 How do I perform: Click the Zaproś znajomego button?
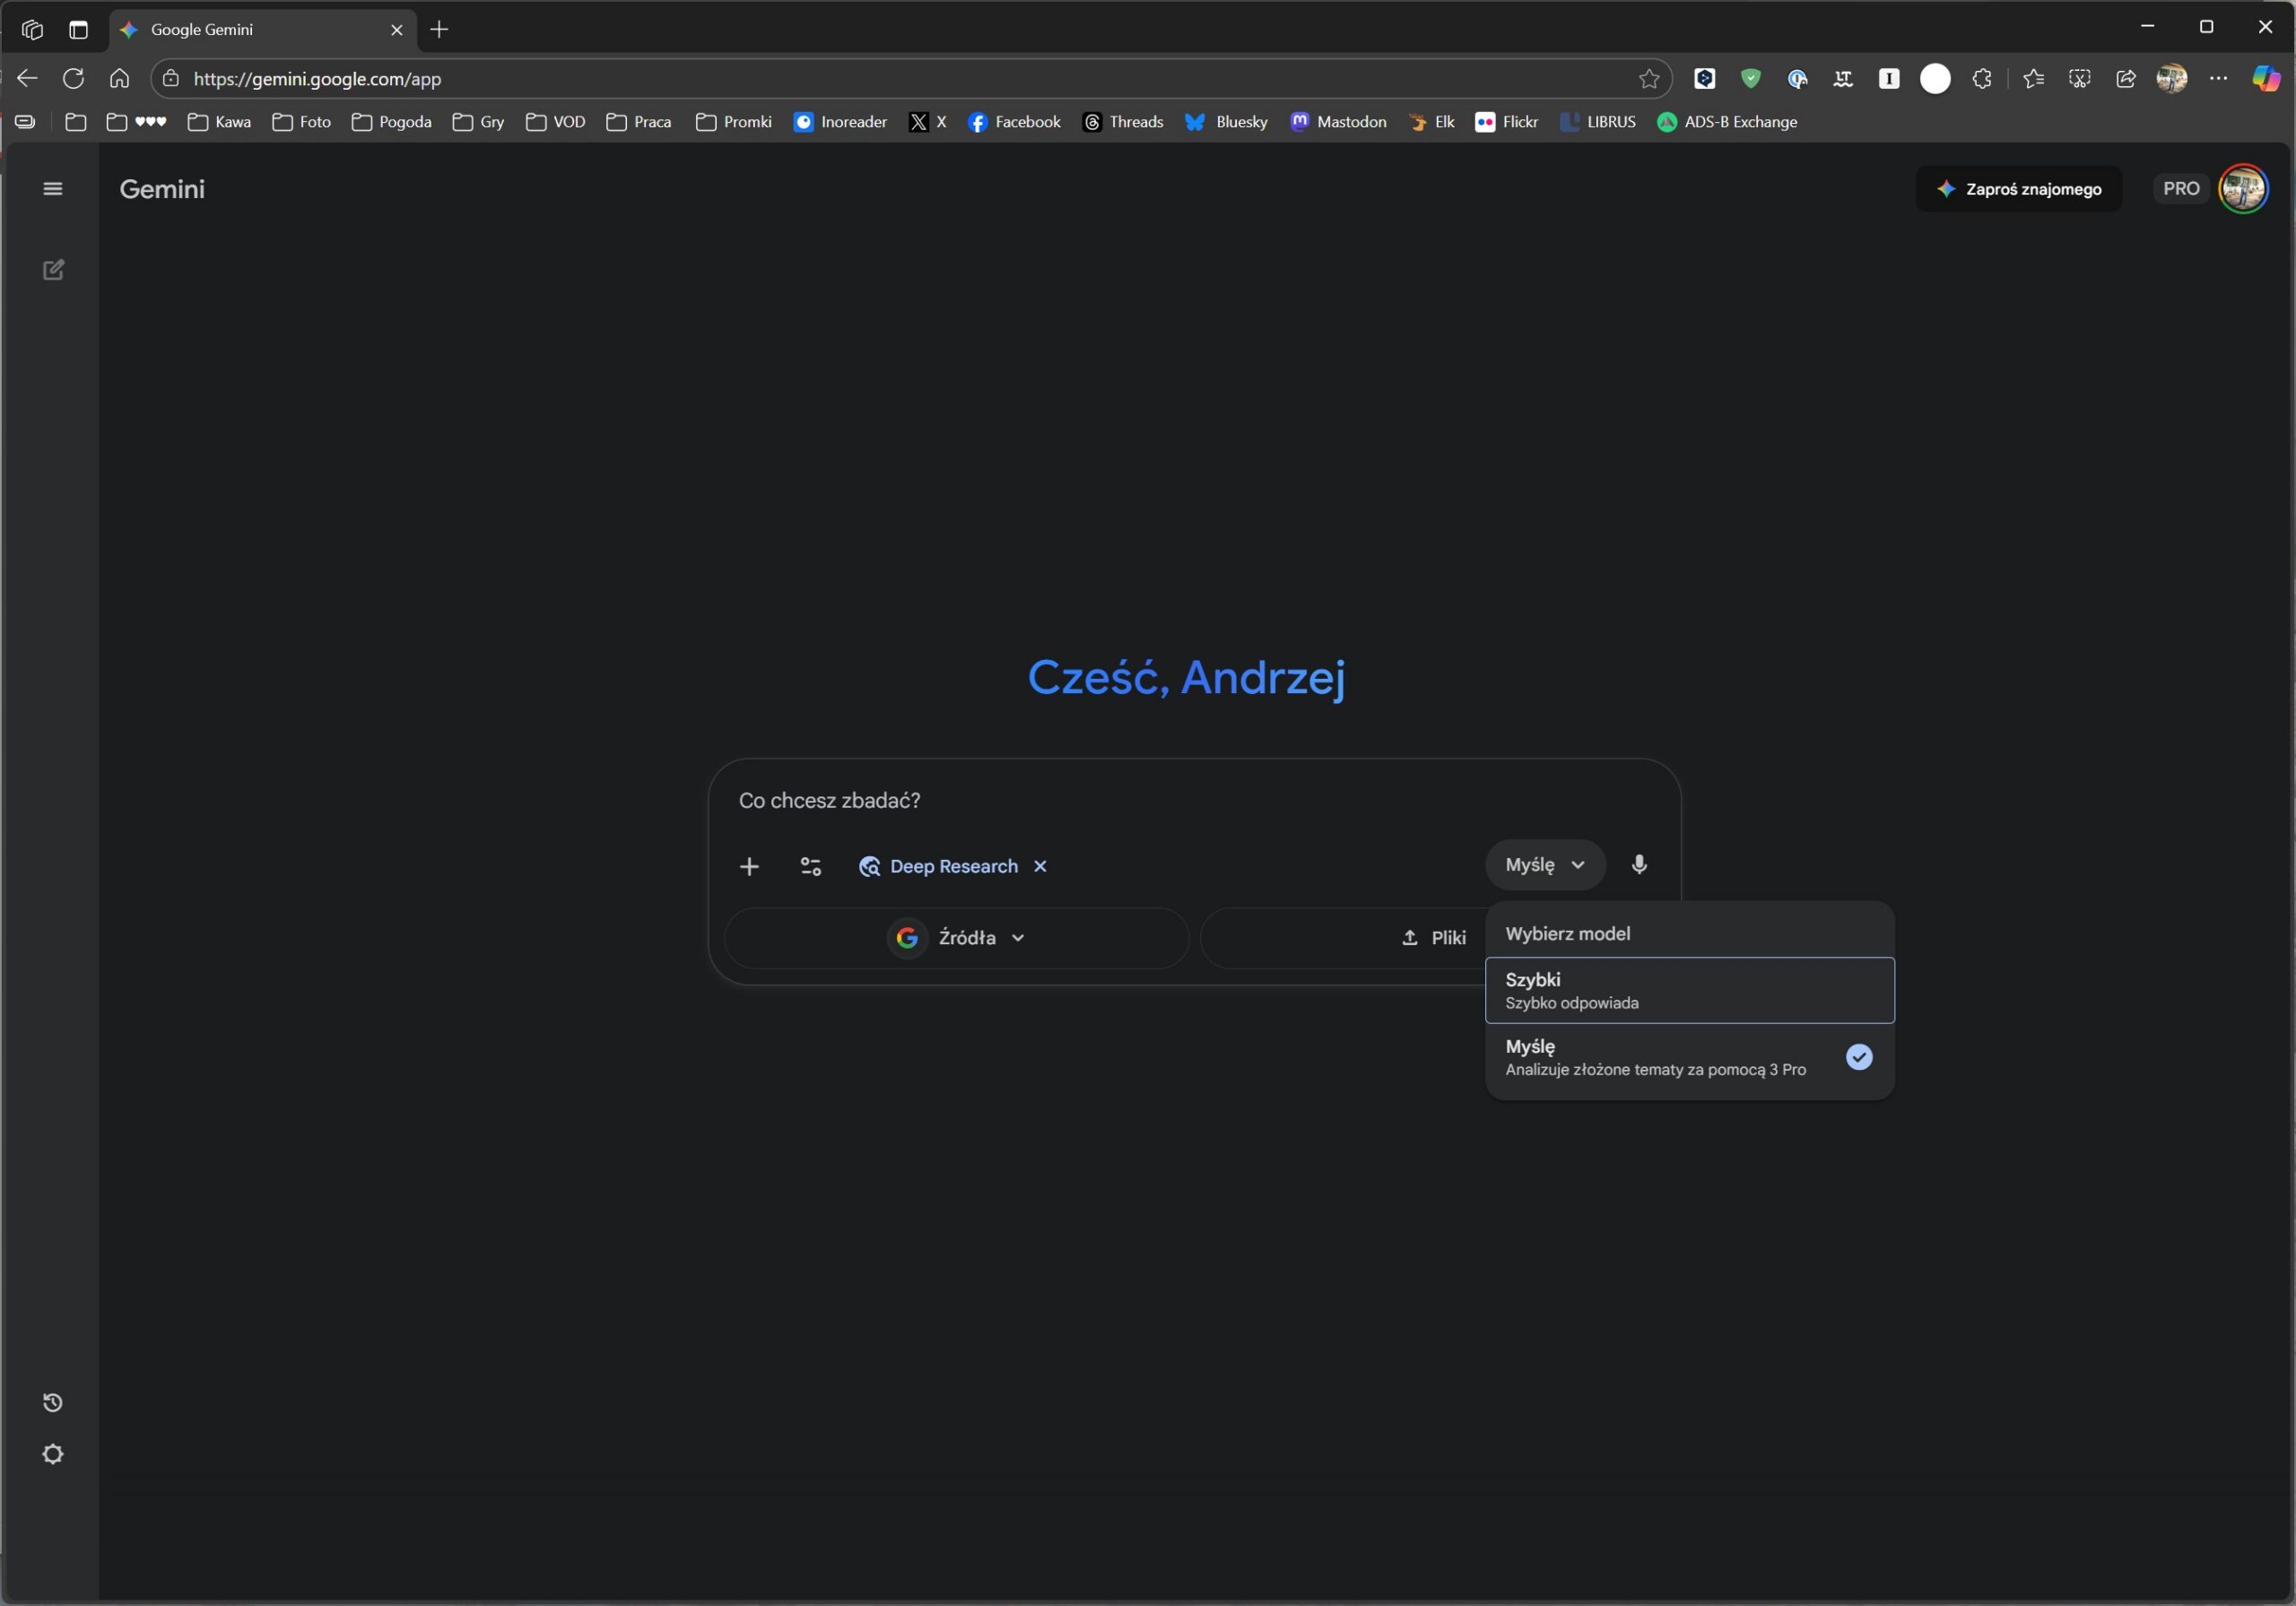point(2018,189)
